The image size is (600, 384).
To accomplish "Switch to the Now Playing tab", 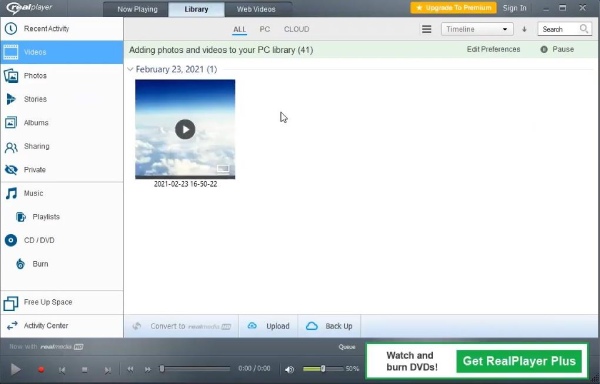I will pos(137,9).
